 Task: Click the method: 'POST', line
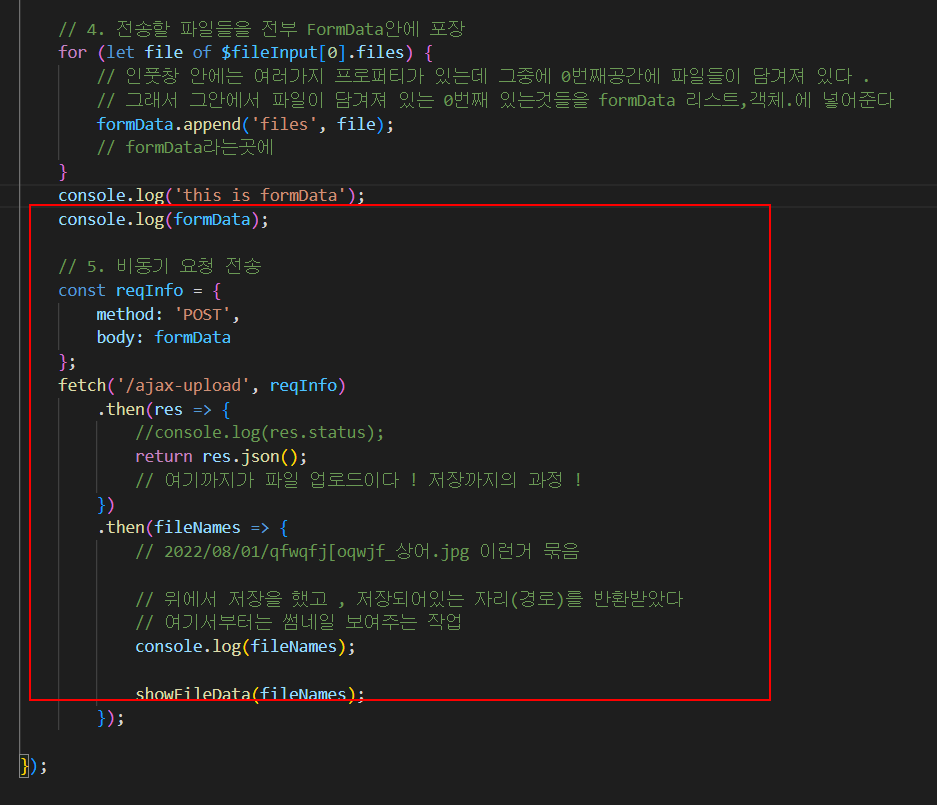(168, 314)
